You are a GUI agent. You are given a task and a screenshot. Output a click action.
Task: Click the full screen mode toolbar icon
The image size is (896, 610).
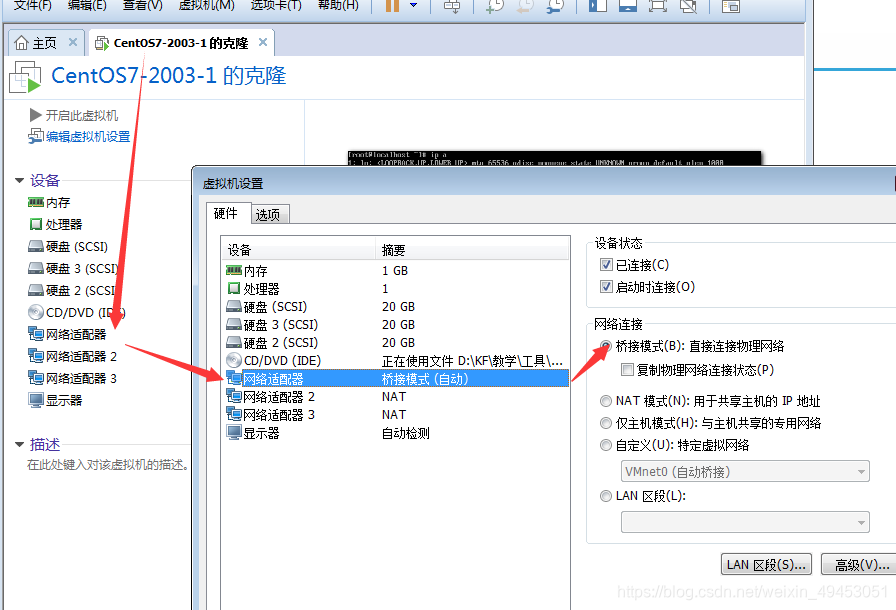(658, 6)
